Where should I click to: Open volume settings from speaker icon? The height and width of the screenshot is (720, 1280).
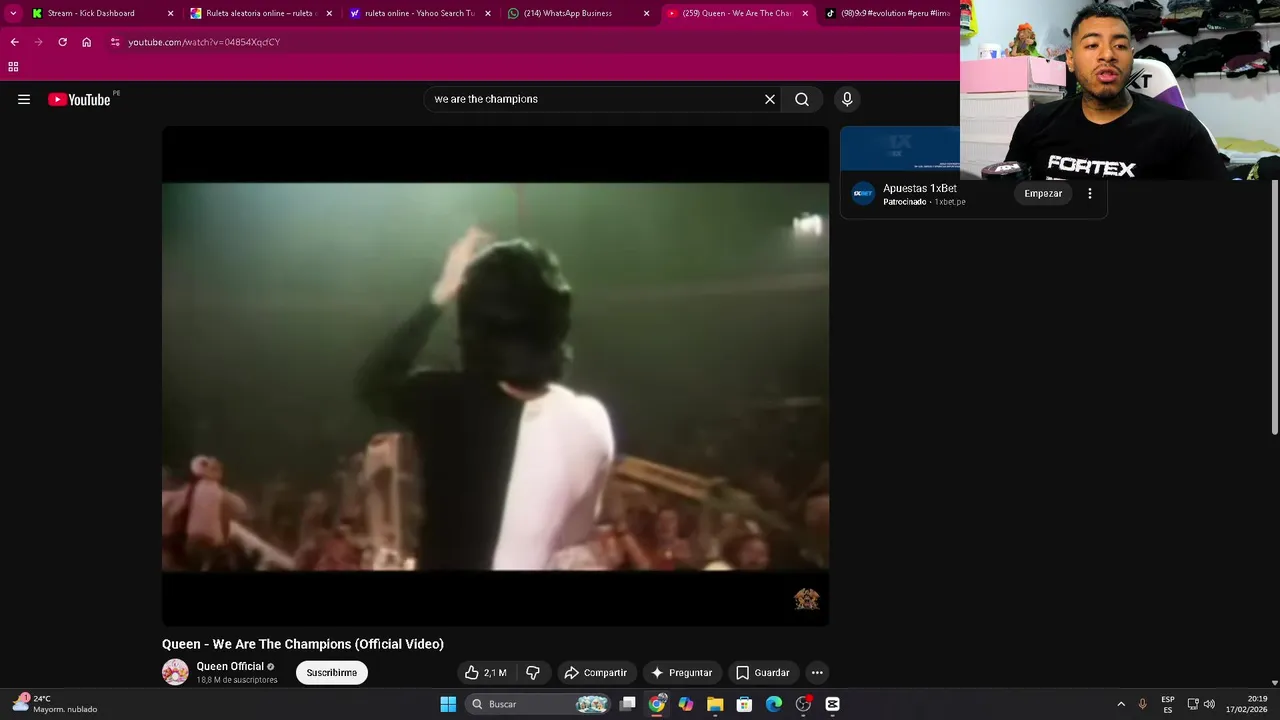[x=1209, y=704]
